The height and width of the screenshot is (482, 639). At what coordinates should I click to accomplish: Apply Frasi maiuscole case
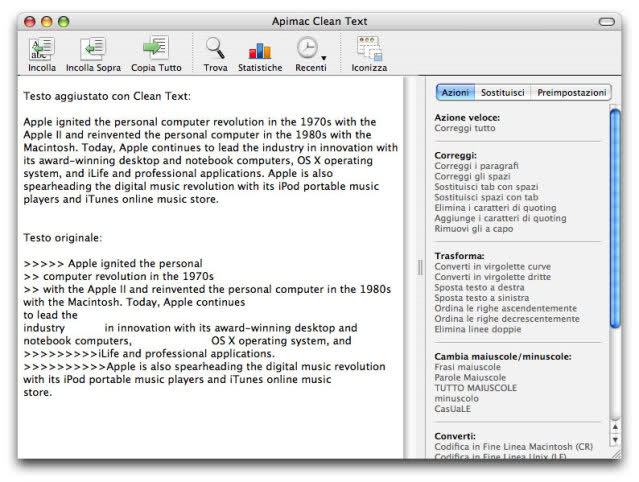pyautogui.click(x=467, y=367)
